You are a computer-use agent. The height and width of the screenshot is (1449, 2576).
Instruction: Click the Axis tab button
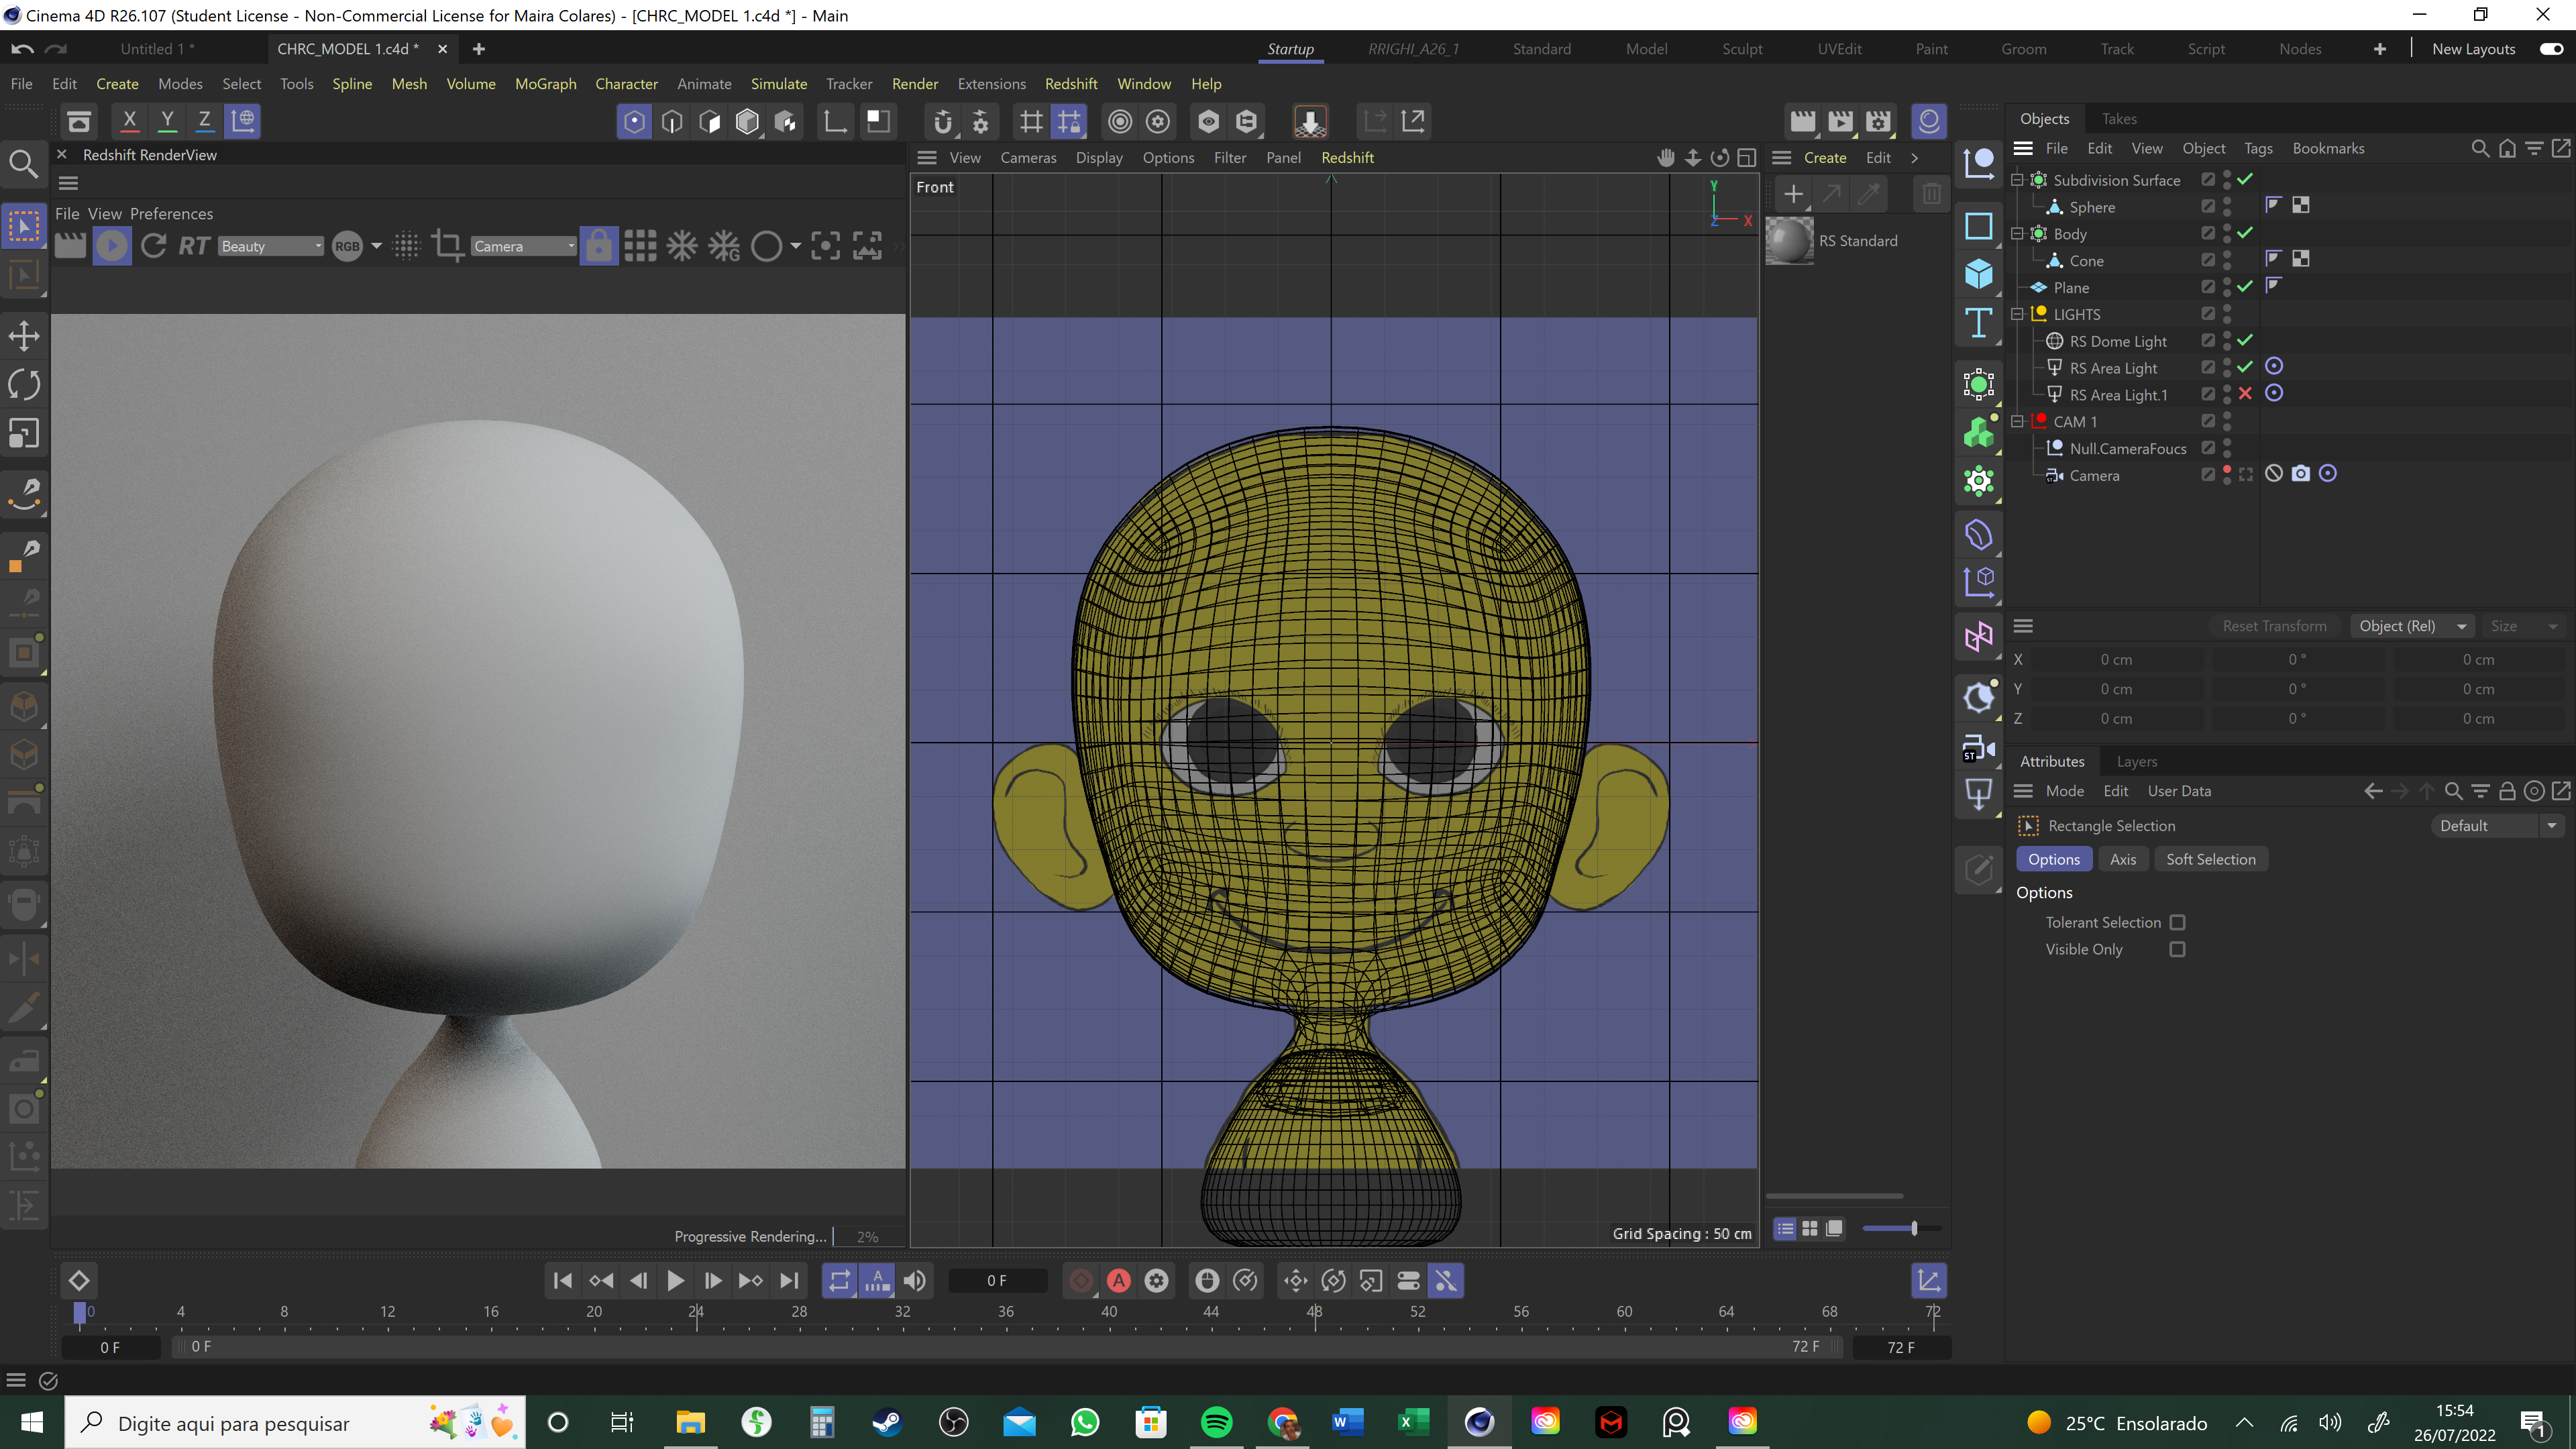[2122, 859]
